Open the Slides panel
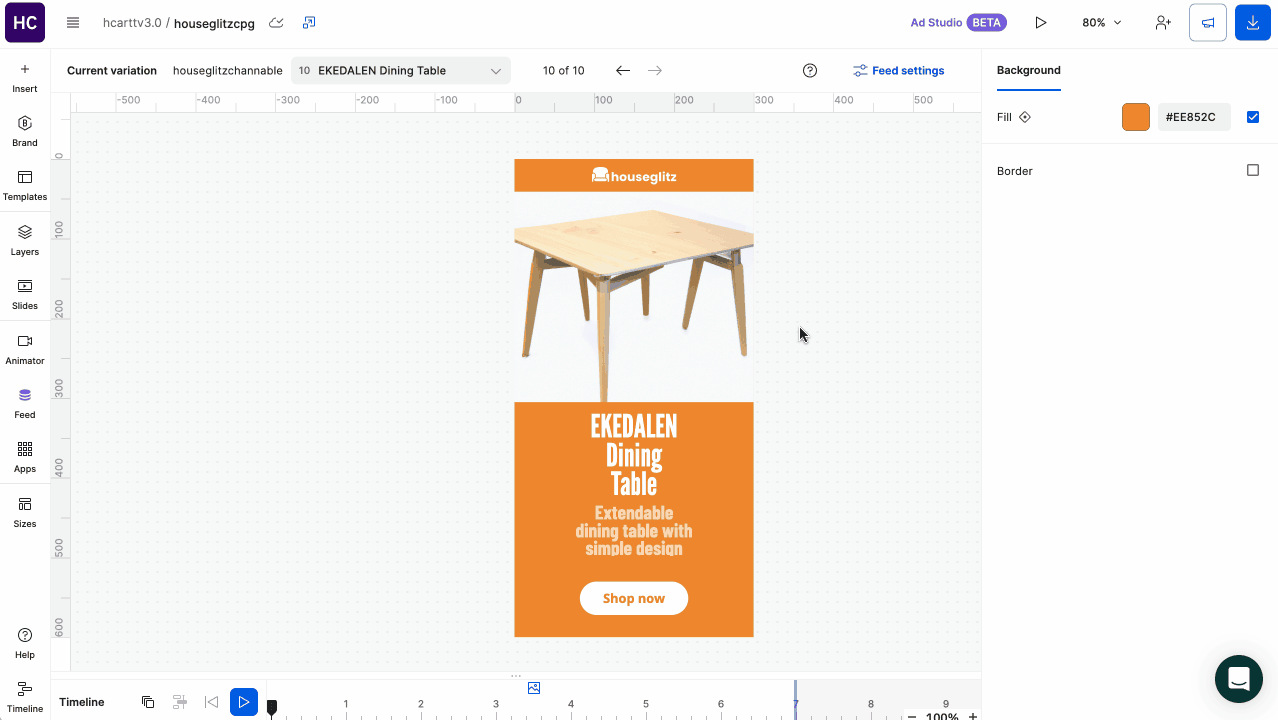Screen dimensions: 1278x720 pos(25,294)
